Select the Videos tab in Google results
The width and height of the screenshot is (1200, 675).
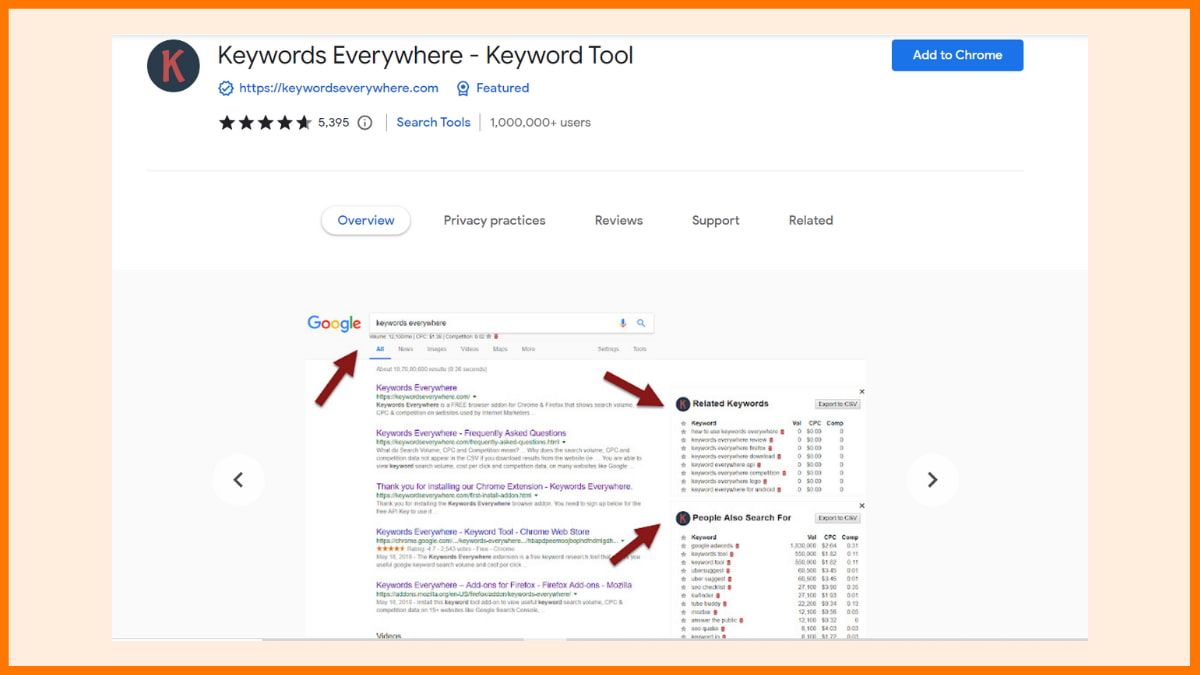tap(469, 349)
